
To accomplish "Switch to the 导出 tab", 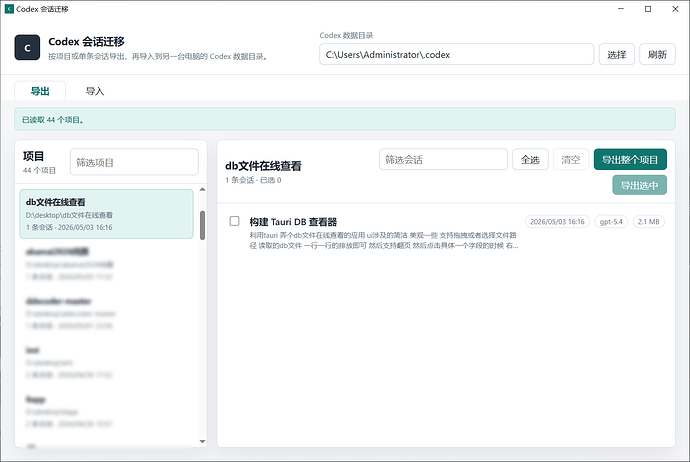I will coord(40,91).
